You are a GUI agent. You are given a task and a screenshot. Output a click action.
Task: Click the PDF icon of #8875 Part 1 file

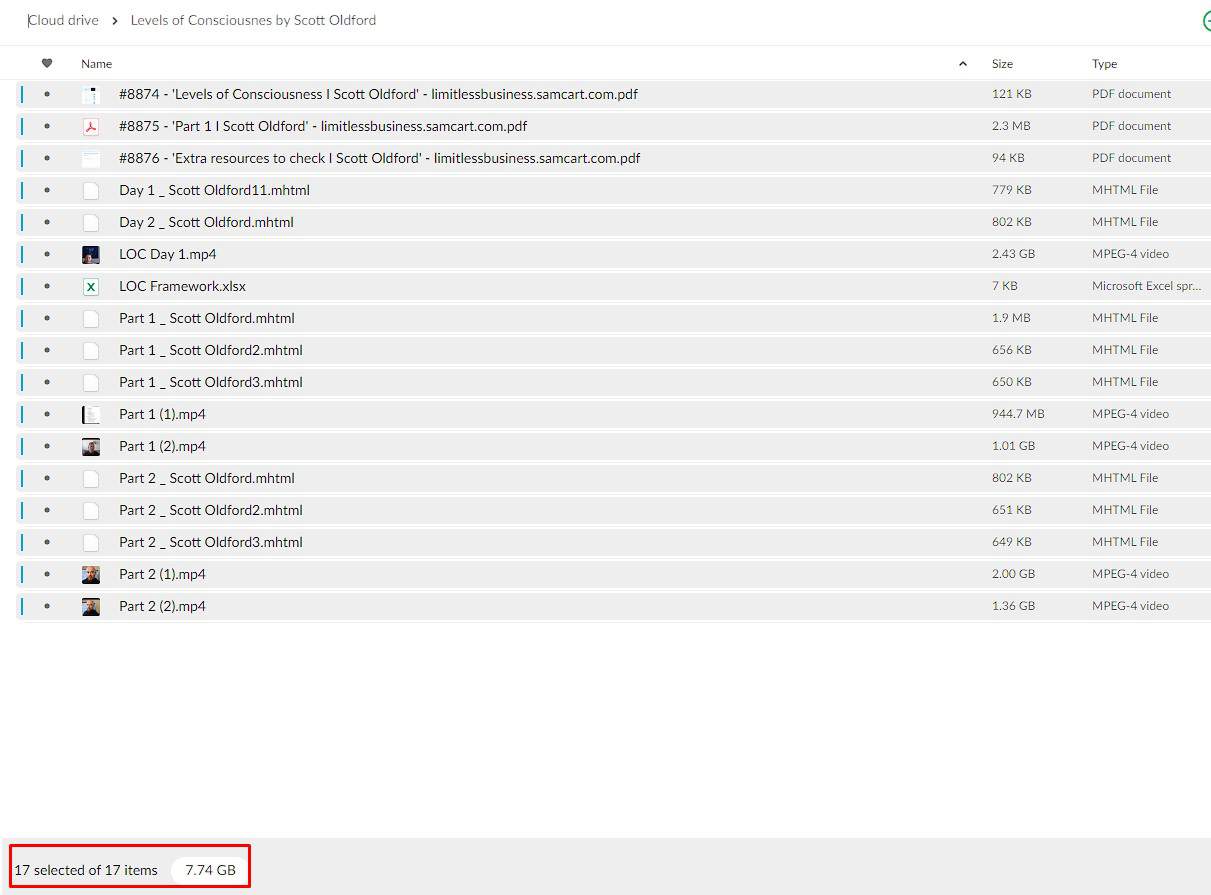[x=91, y=127]
